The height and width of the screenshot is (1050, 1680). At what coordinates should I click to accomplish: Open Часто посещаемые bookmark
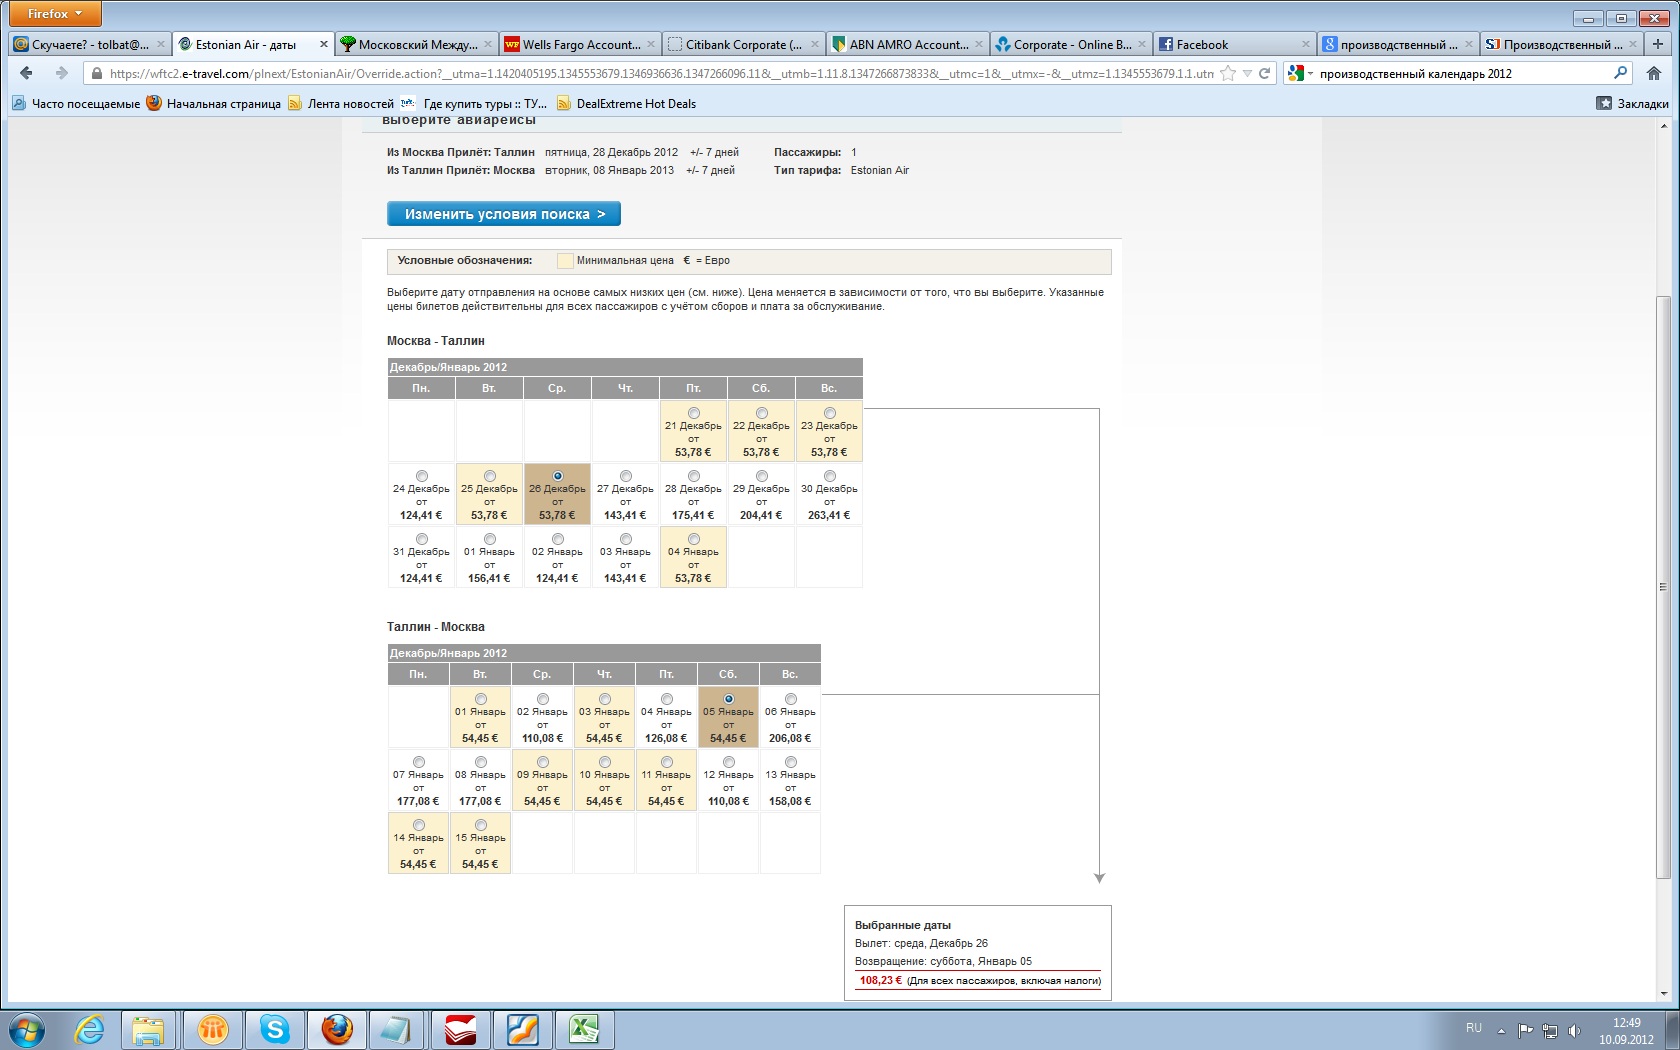77,103
